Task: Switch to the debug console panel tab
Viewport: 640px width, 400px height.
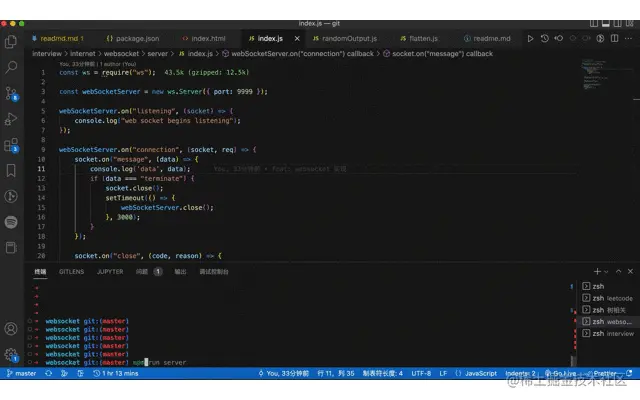Action: tap(214, 271)
